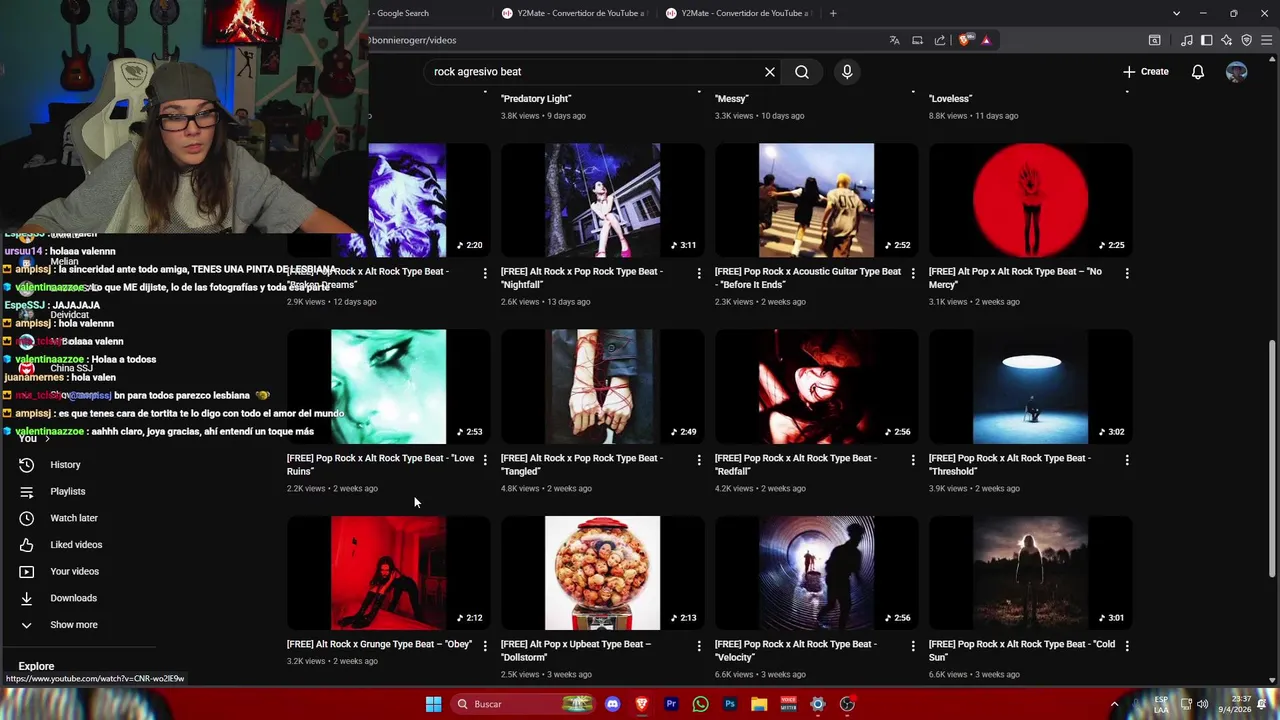Open the Before It Ends video thumbnail
Image resolution: width=1280 pixels, height=720 pixels.
pos(816,200)
